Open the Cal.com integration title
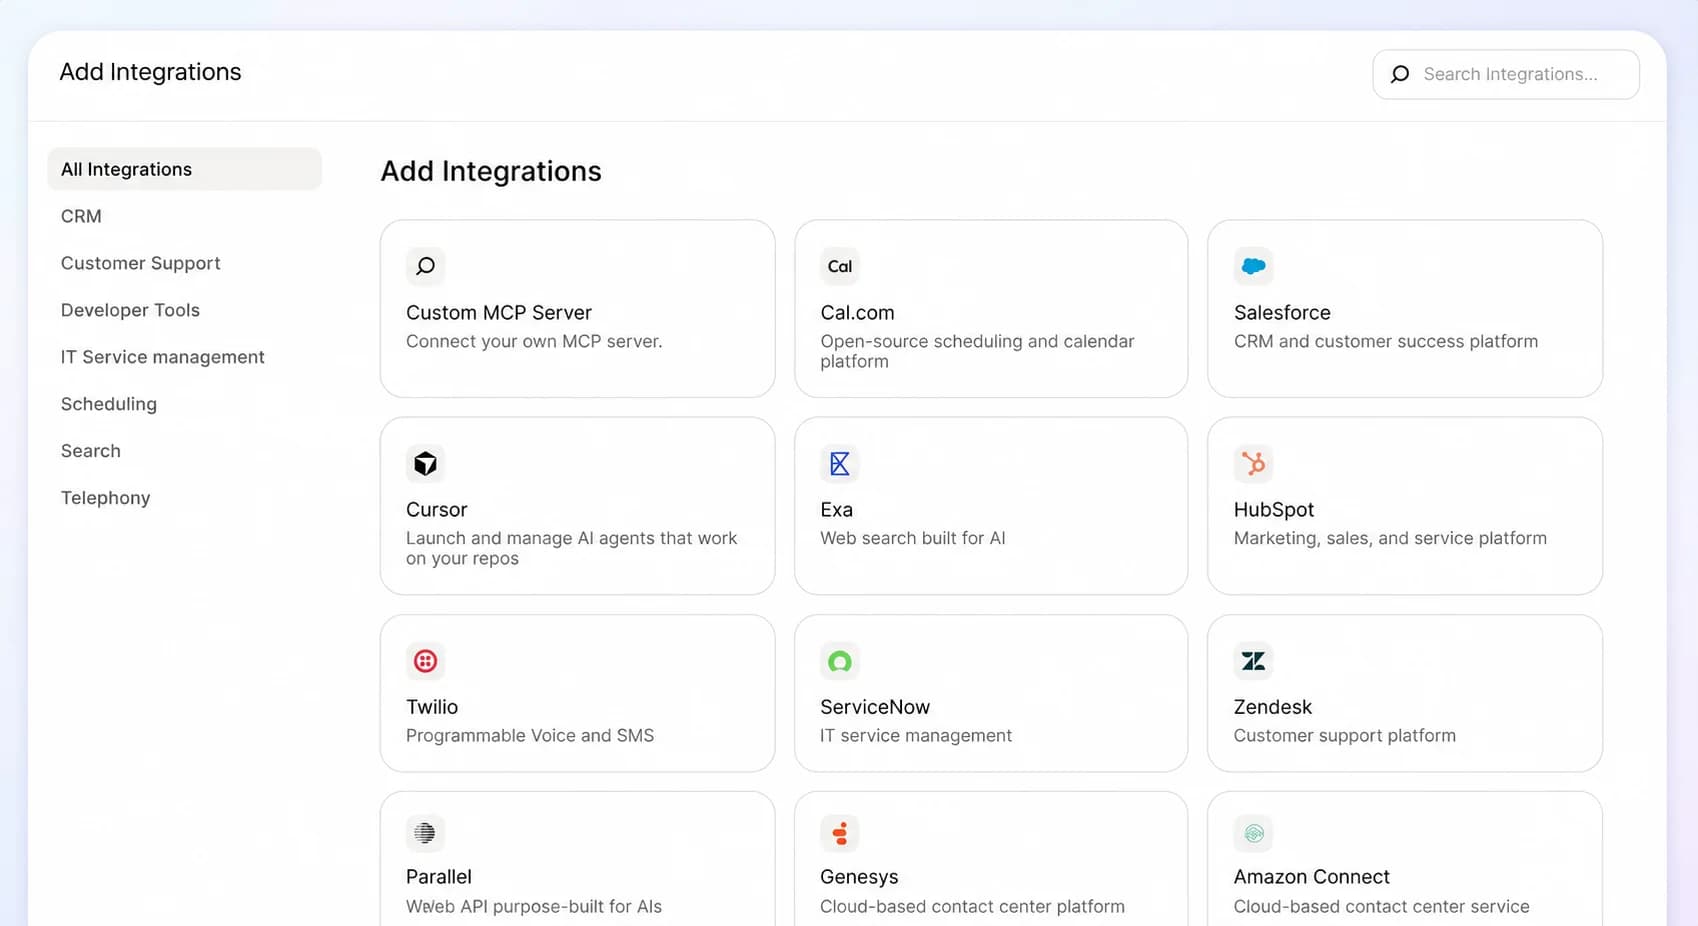Screen dimensions: 1698x926 click(x=857, y=313)
